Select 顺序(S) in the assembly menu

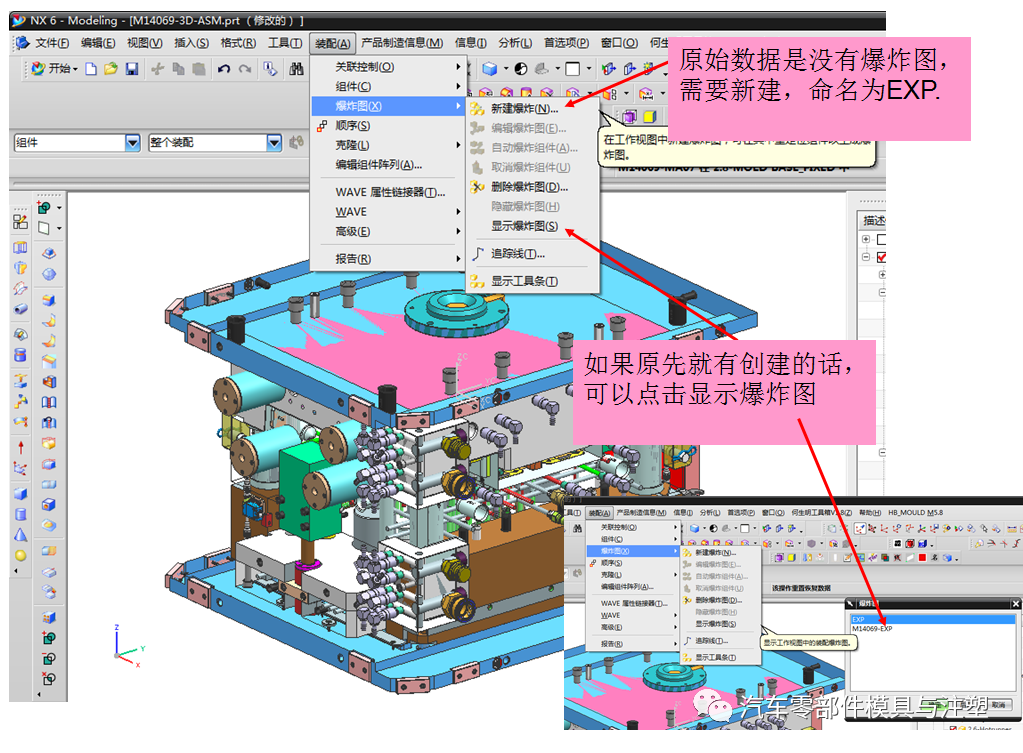pos(389,125)
